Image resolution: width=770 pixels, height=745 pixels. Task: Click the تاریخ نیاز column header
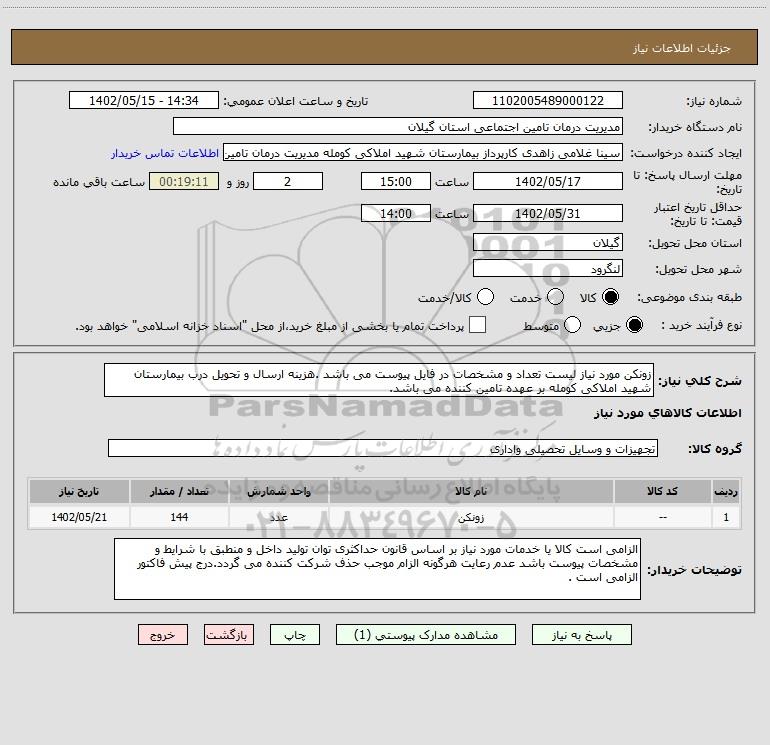point(79,491)
